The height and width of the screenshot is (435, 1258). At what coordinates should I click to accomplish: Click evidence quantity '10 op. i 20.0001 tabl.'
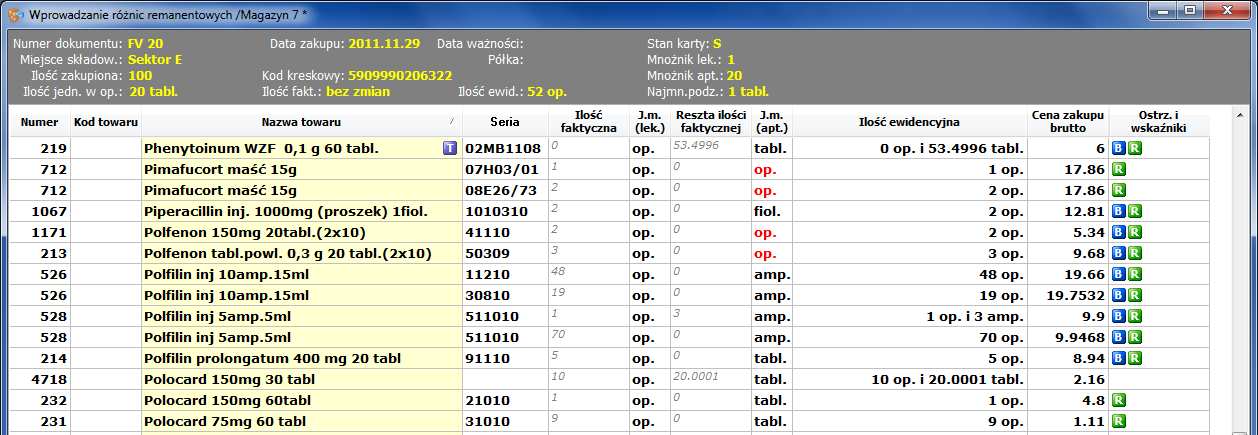[909, 379]
